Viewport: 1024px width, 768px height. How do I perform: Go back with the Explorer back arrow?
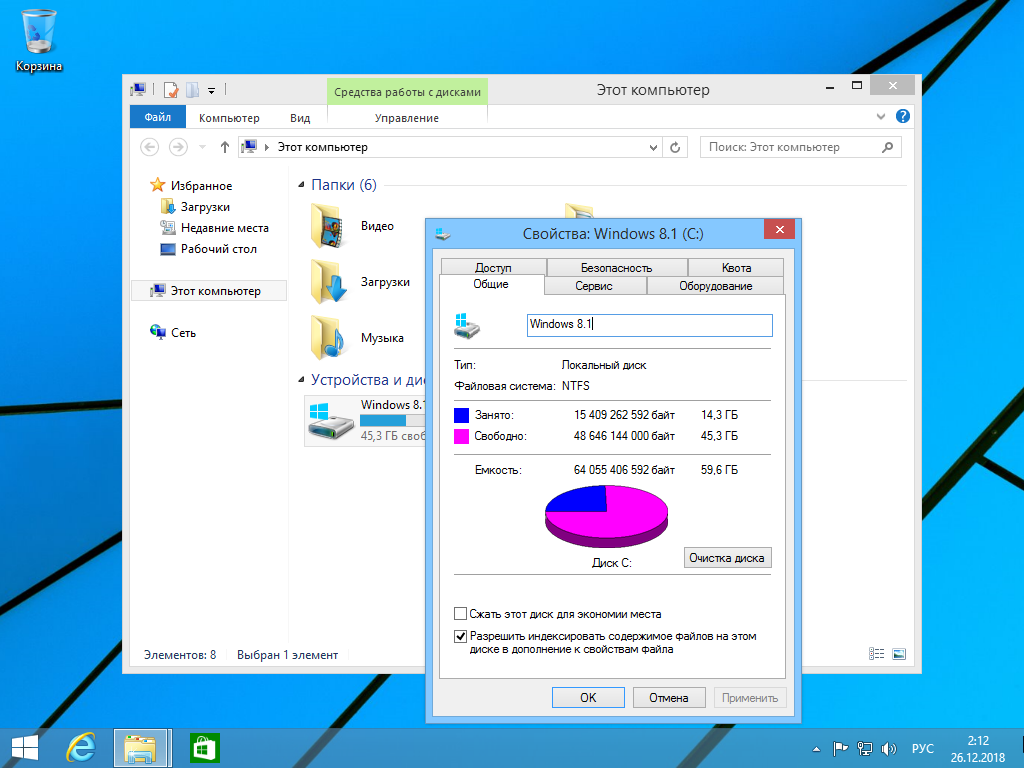point(150,147)
